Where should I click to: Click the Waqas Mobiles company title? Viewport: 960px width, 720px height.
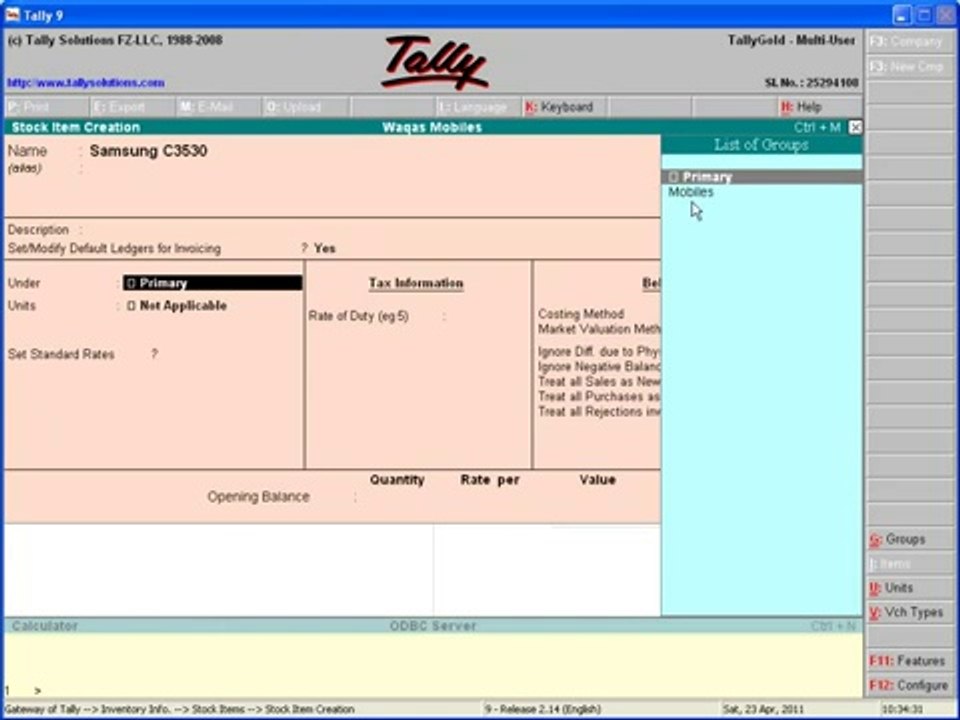[x=432, y=127]
